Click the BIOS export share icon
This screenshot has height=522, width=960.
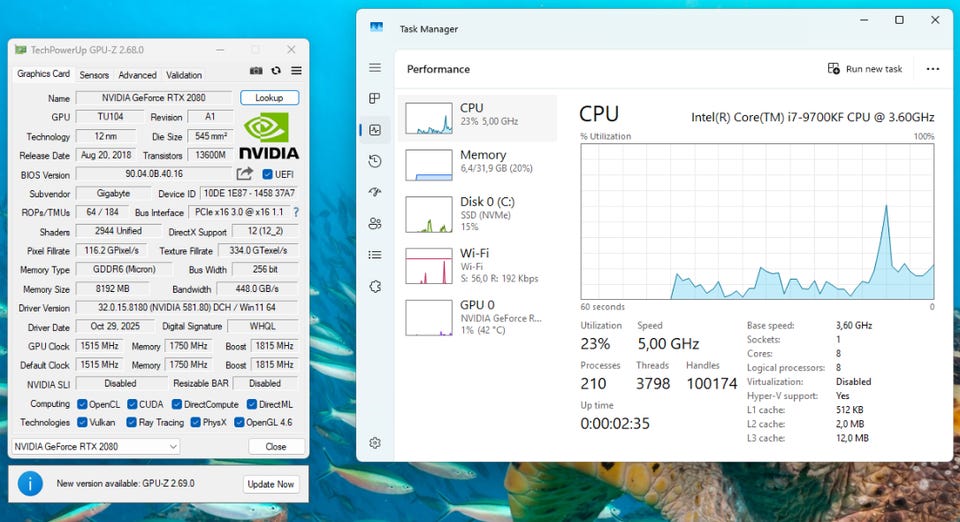[244, 174]
